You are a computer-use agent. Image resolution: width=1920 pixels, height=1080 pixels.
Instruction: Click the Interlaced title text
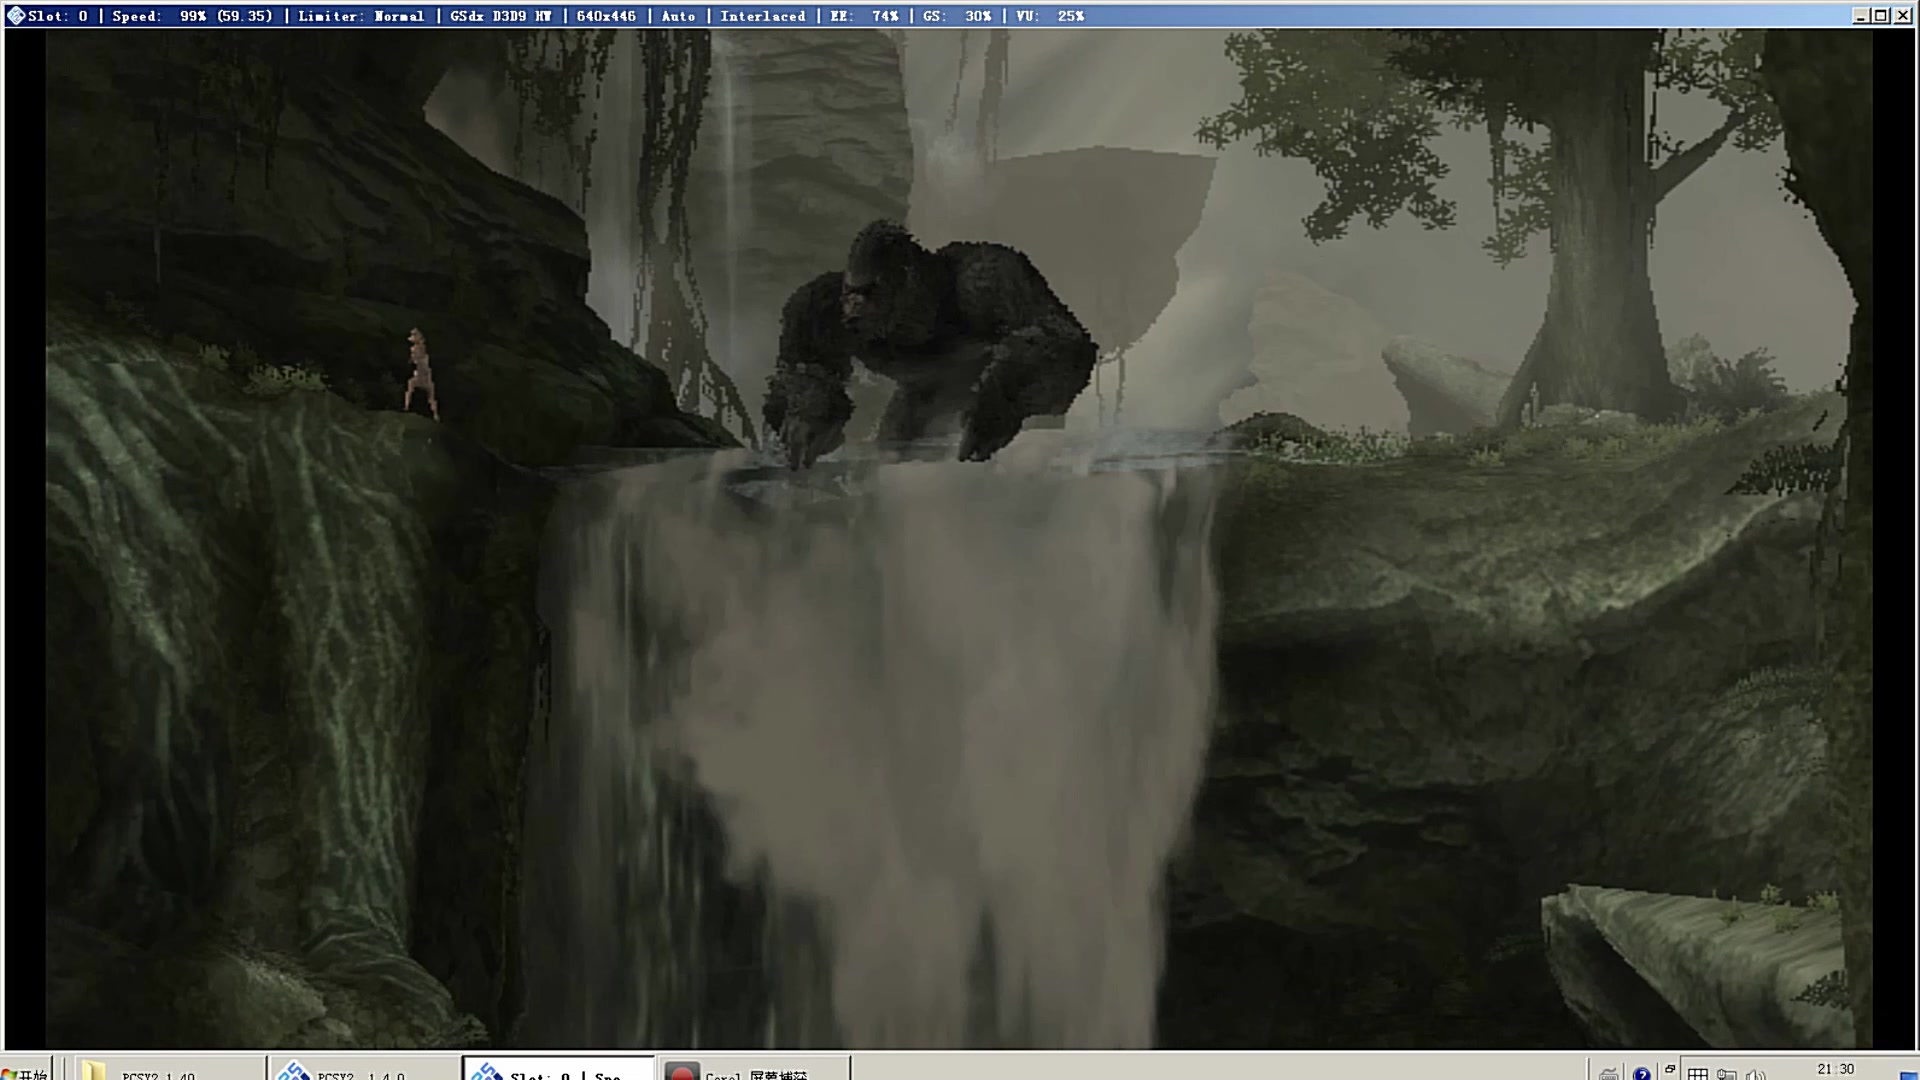point(762,15)
